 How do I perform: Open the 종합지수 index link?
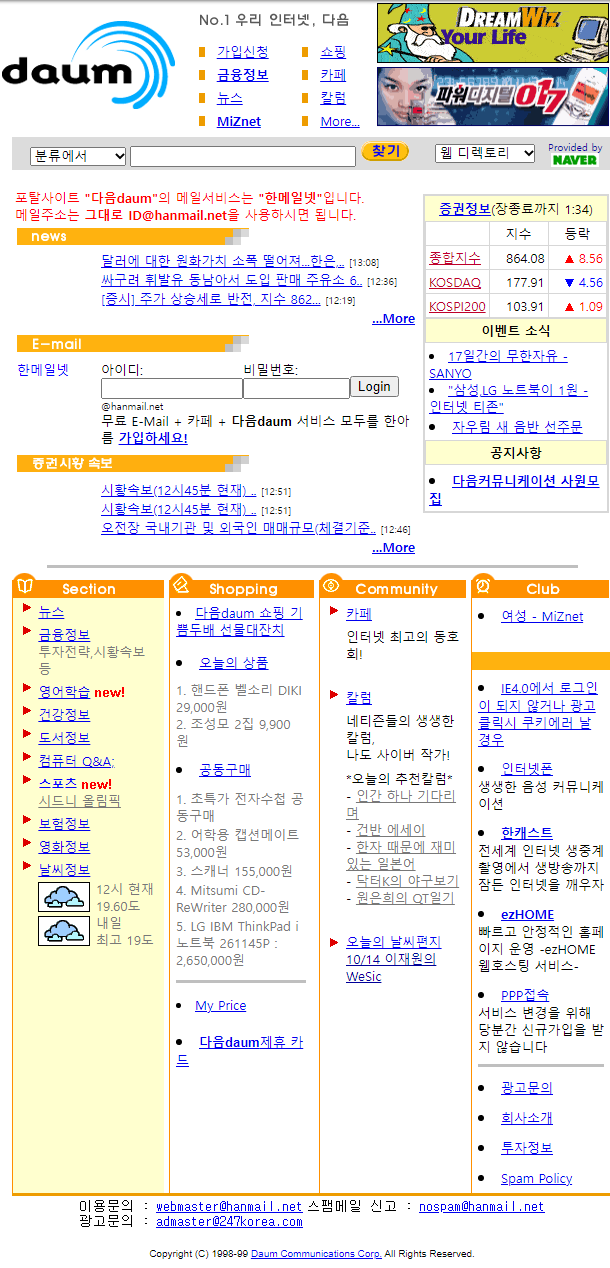coord(455,258)
